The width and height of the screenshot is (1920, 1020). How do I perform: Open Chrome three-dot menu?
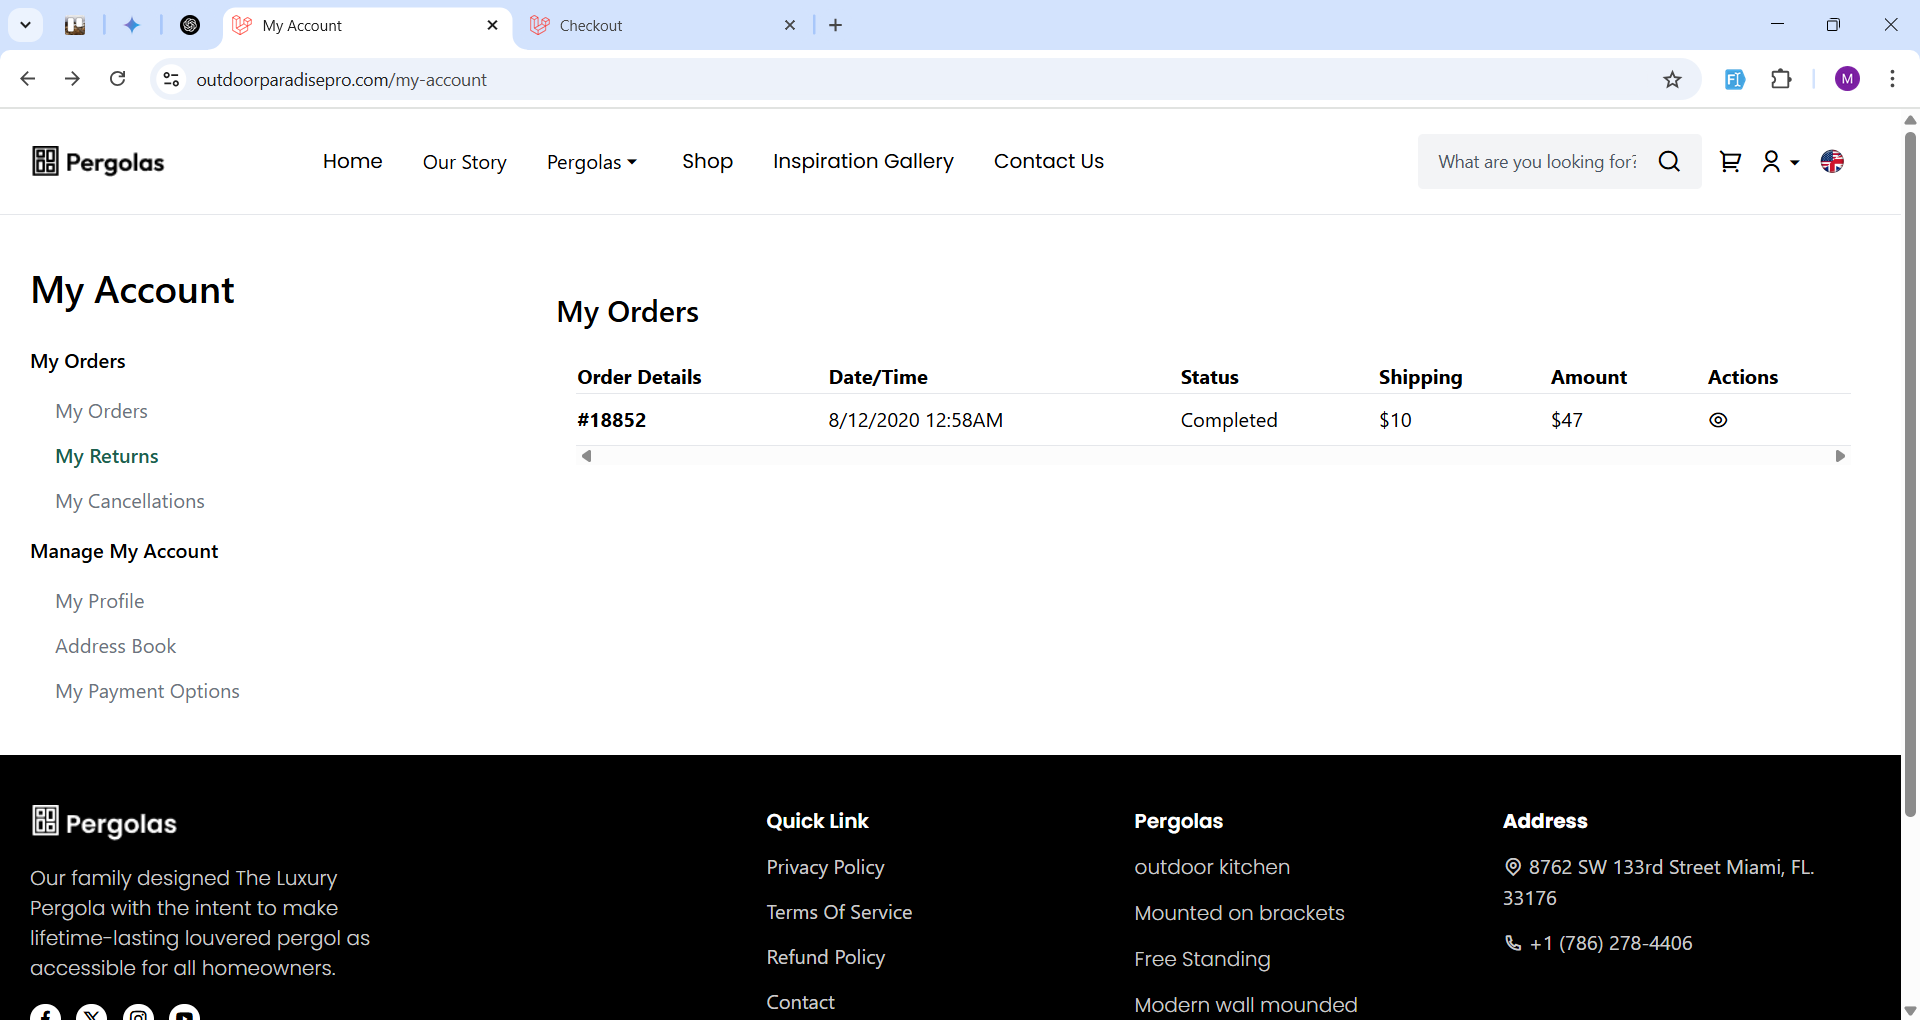pyautogui.click(x=1892, y=79)
